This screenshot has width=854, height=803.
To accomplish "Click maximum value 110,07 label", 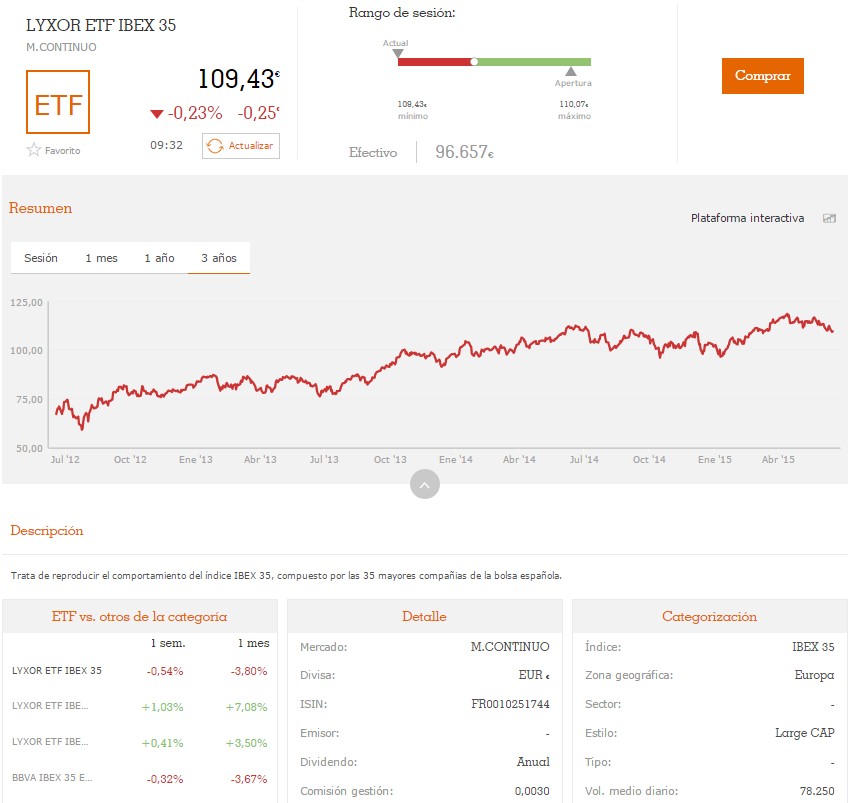I will point(574,104).
